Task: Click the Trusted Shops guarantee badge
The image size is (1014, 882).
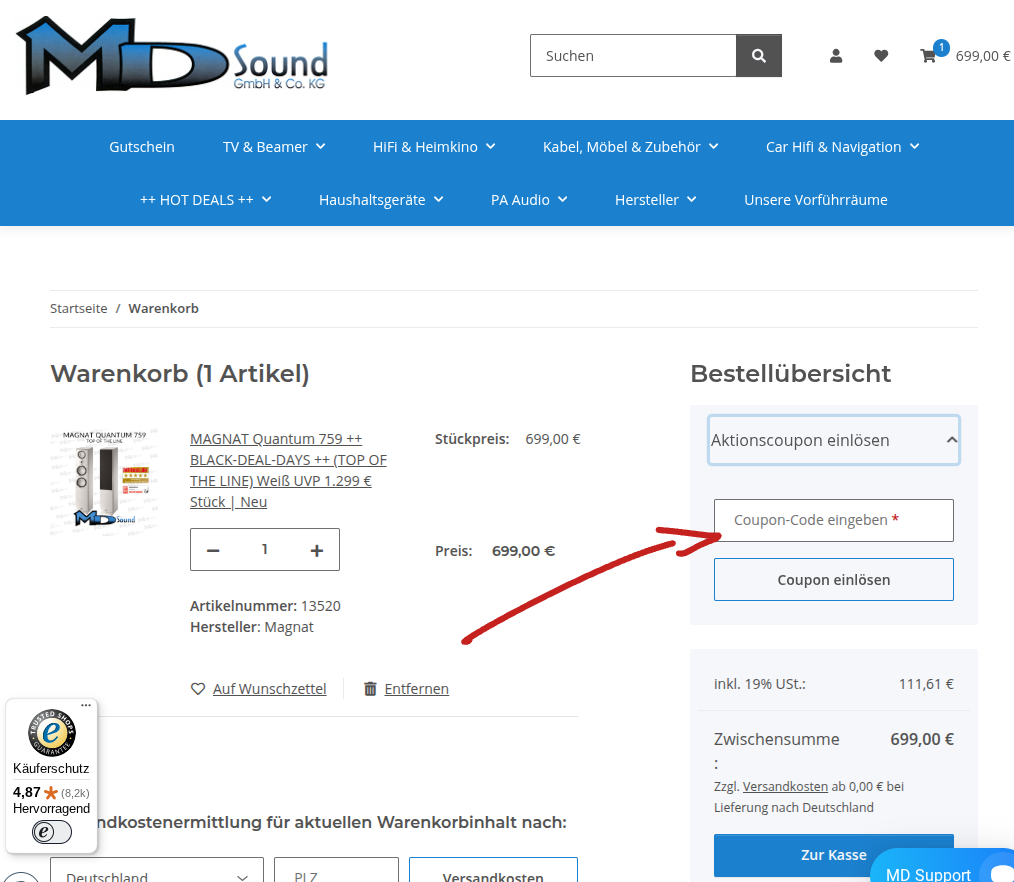Action: [x=52, y=733]
